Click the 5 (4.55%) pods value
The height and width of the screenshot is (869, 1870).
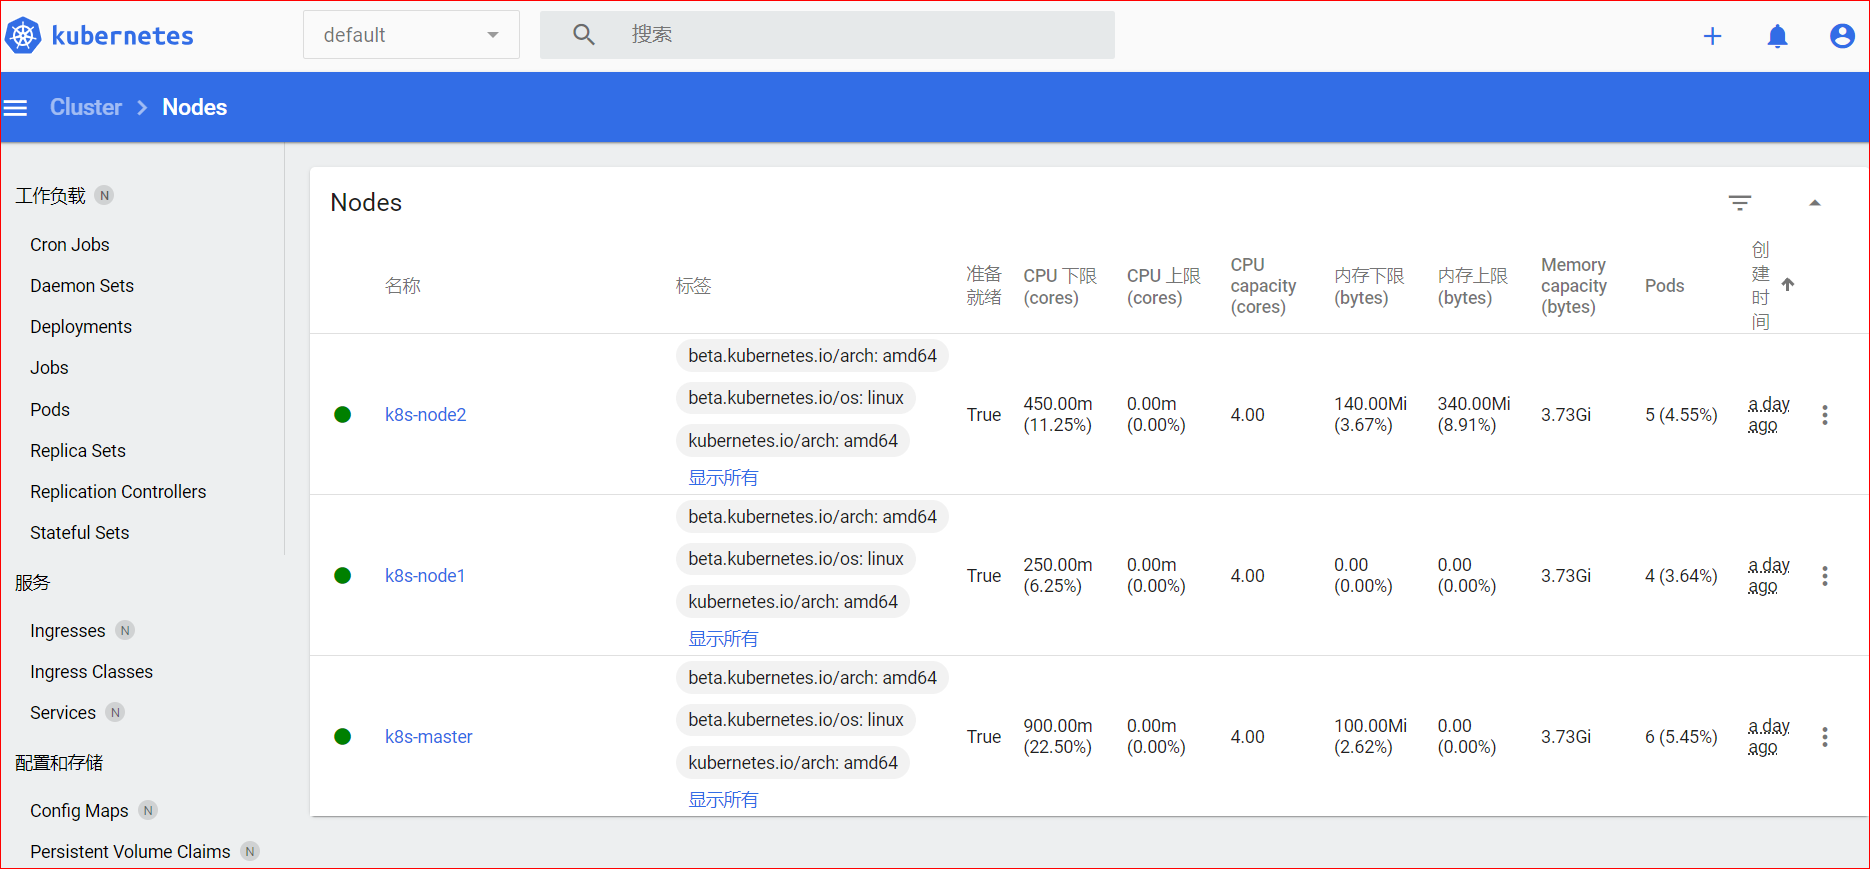click(x=1681, y=415)
